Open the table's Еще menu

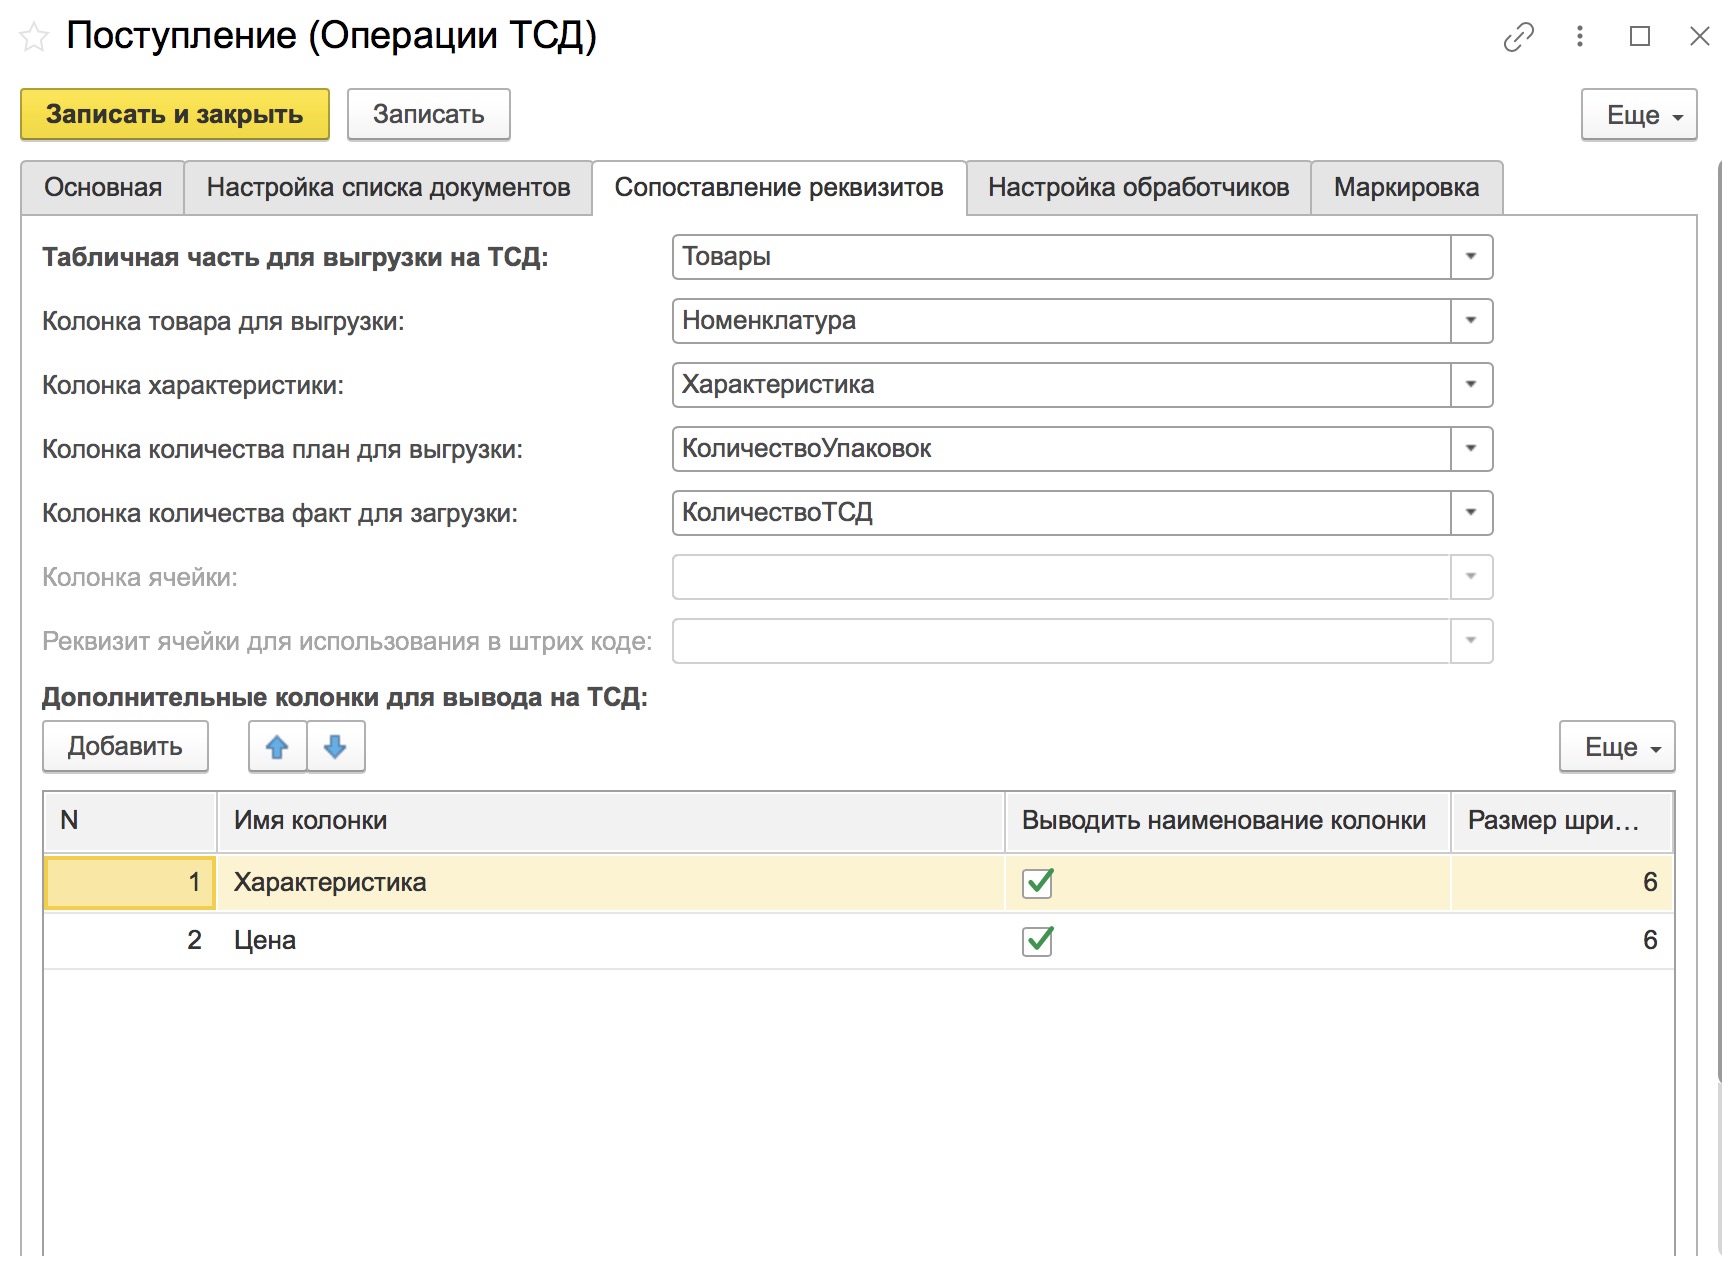pos(1617,747)
